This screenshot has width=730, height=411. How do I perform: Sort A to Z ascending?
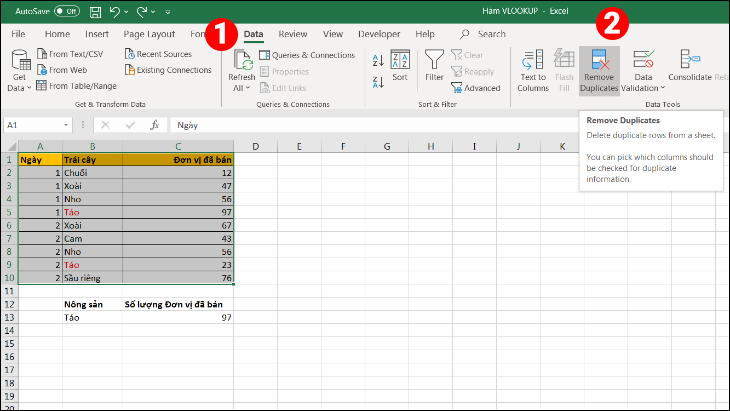click(378, 60)
